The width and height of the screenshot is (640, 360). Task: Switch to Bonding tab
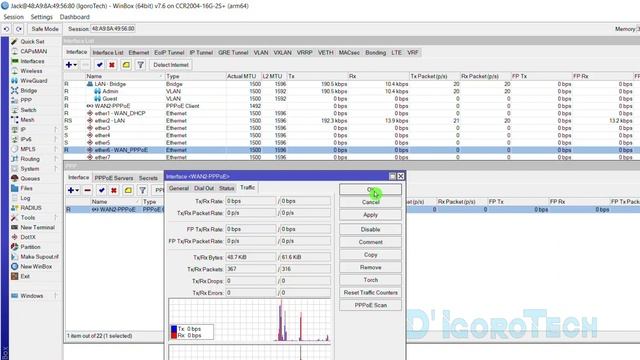(376, 53)
